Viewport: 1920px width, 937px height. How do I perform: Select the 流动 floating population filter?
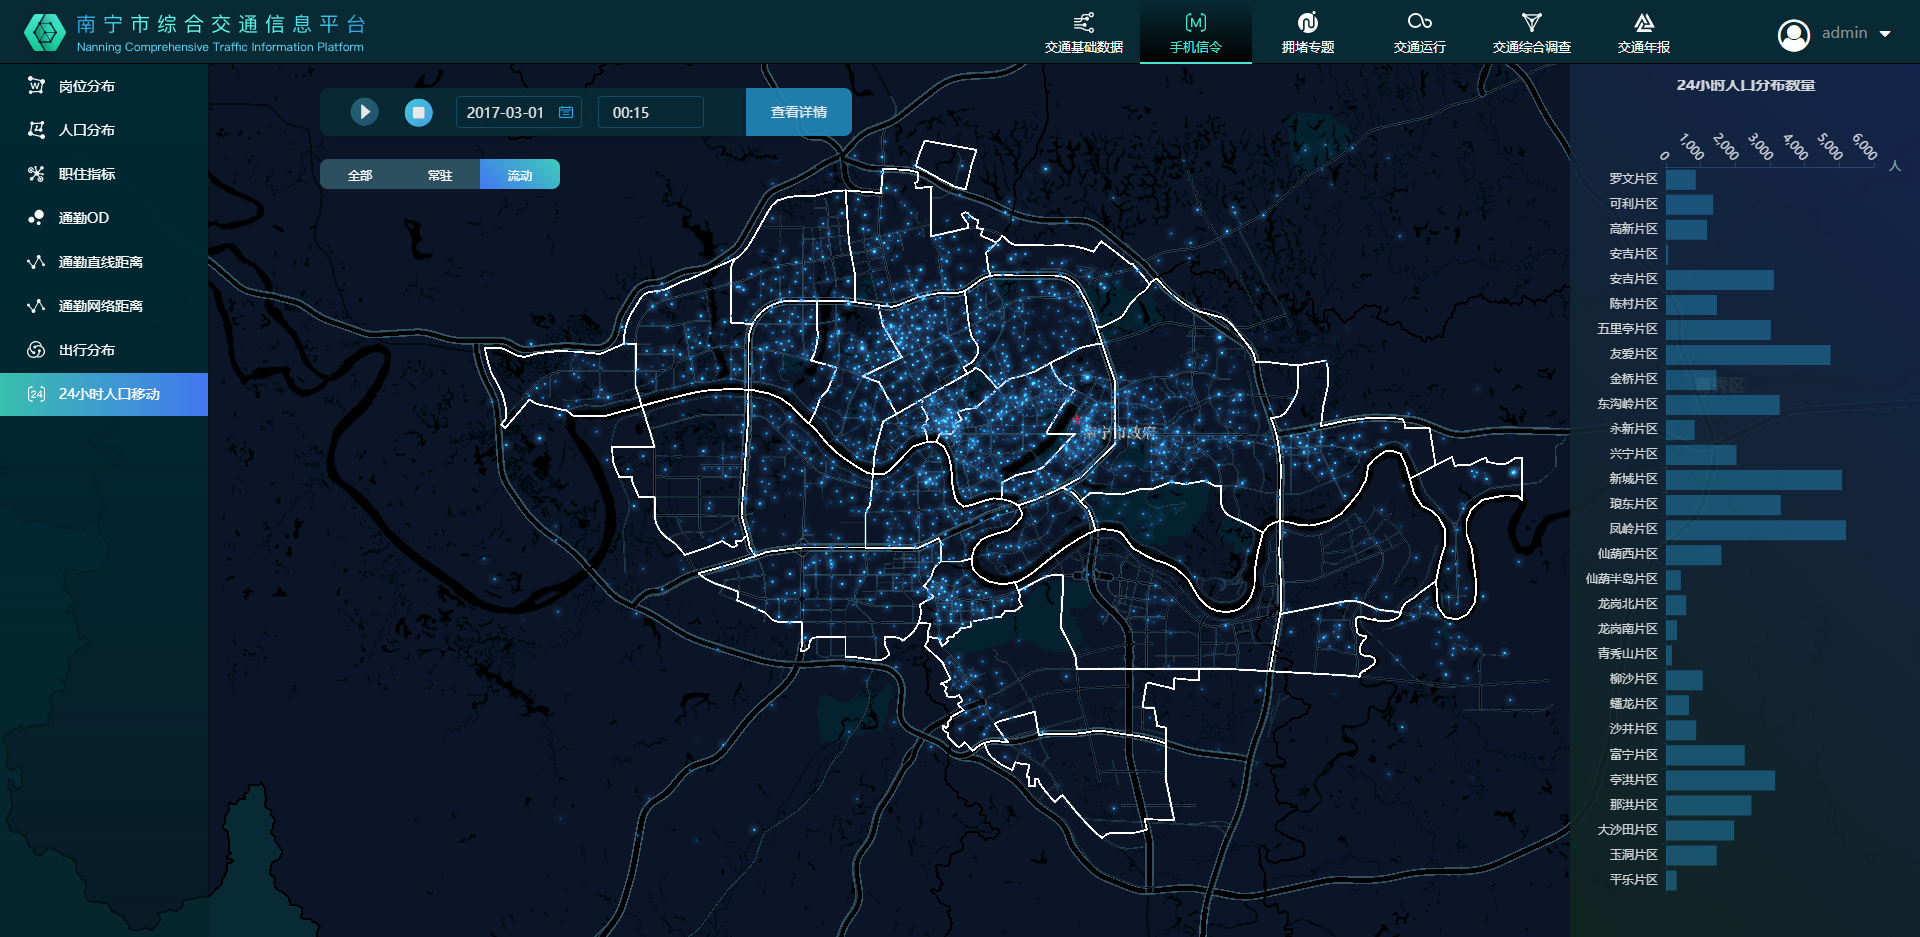click(x=520, y=175)
